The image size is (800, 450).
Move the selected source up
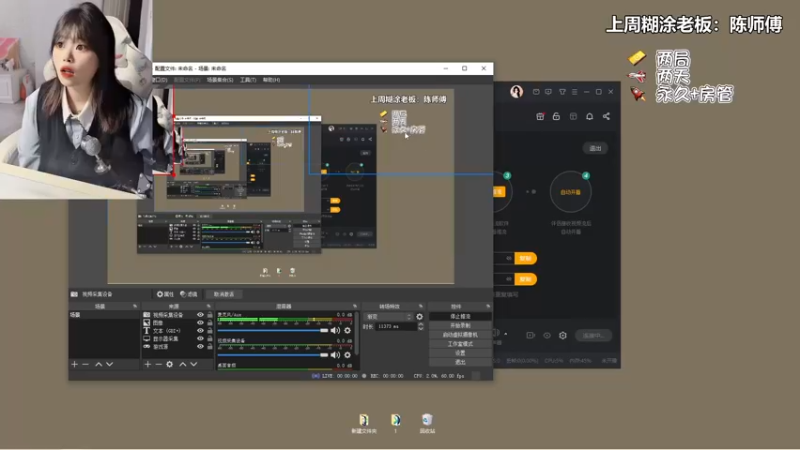click(183, 364)
